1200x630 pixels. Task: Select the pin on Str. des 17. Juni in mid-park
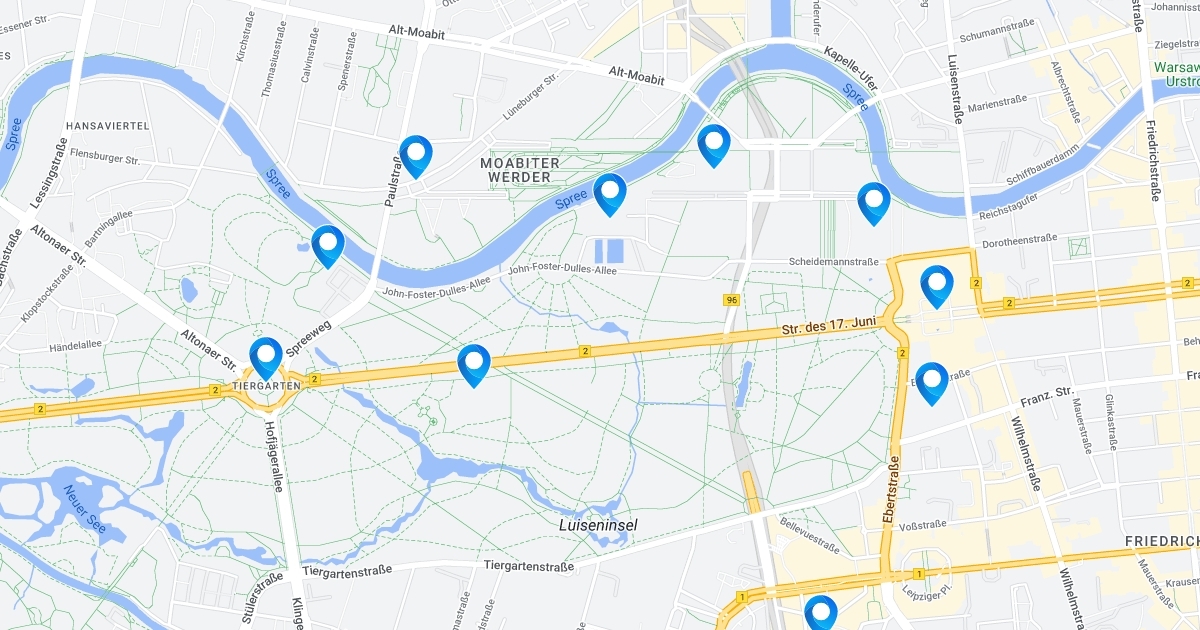point(474,365)
